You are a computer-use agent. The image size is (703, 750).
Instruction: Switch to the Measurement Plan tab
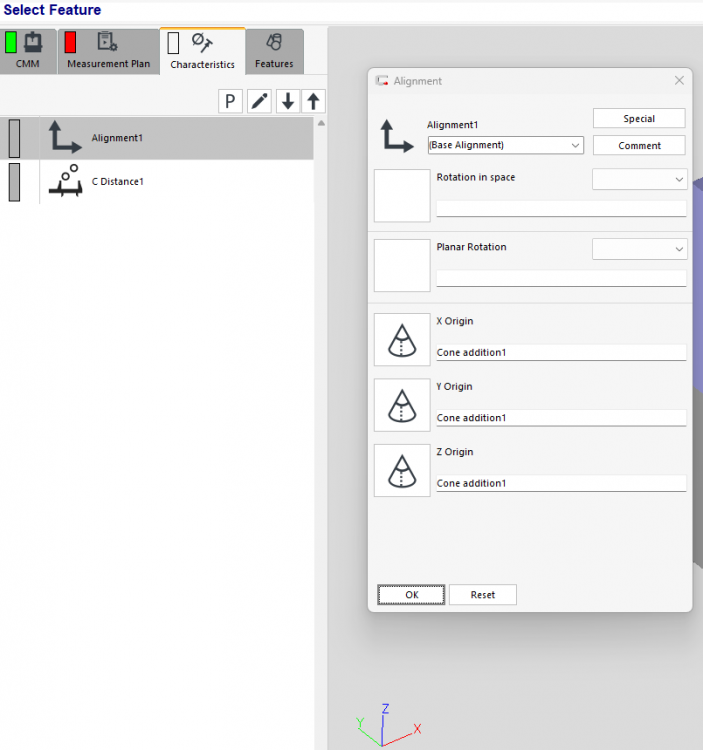(x=108, y=52)
